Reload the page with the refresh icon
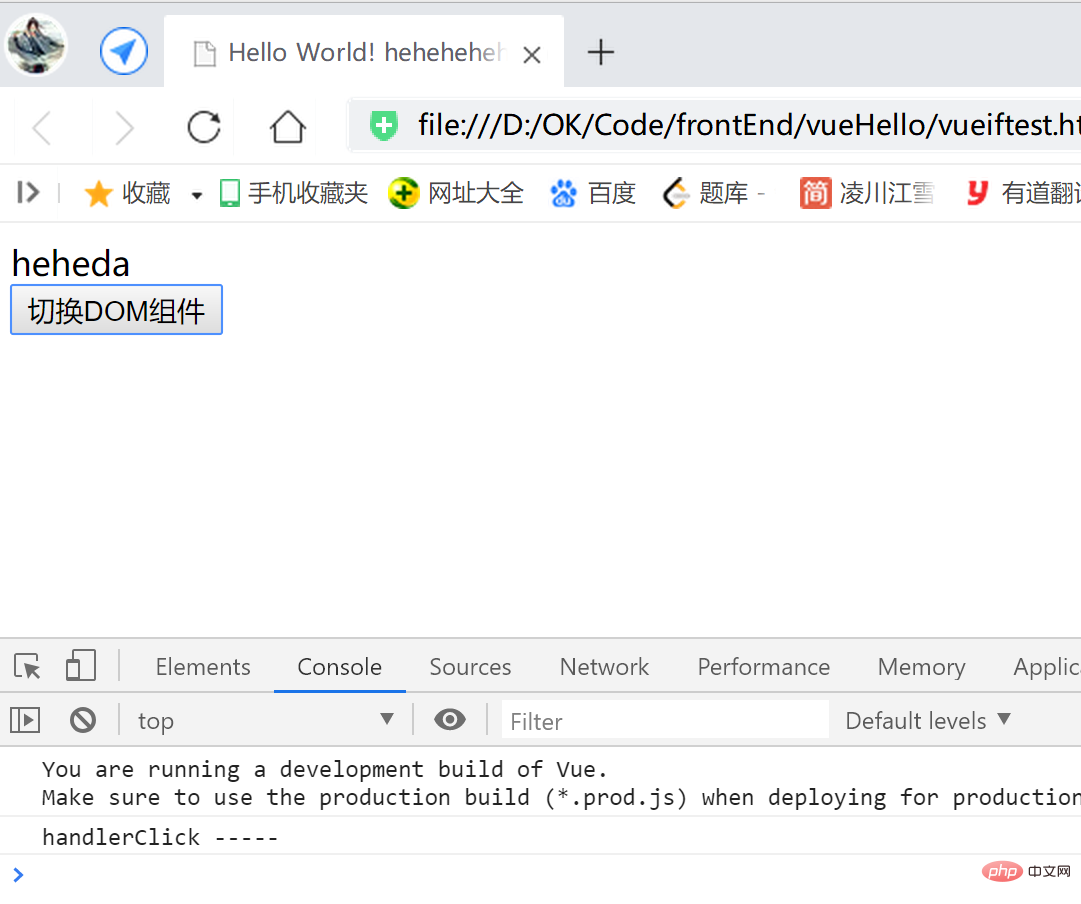This screenshot has height=904, width=1081. (x=203, y=127)
